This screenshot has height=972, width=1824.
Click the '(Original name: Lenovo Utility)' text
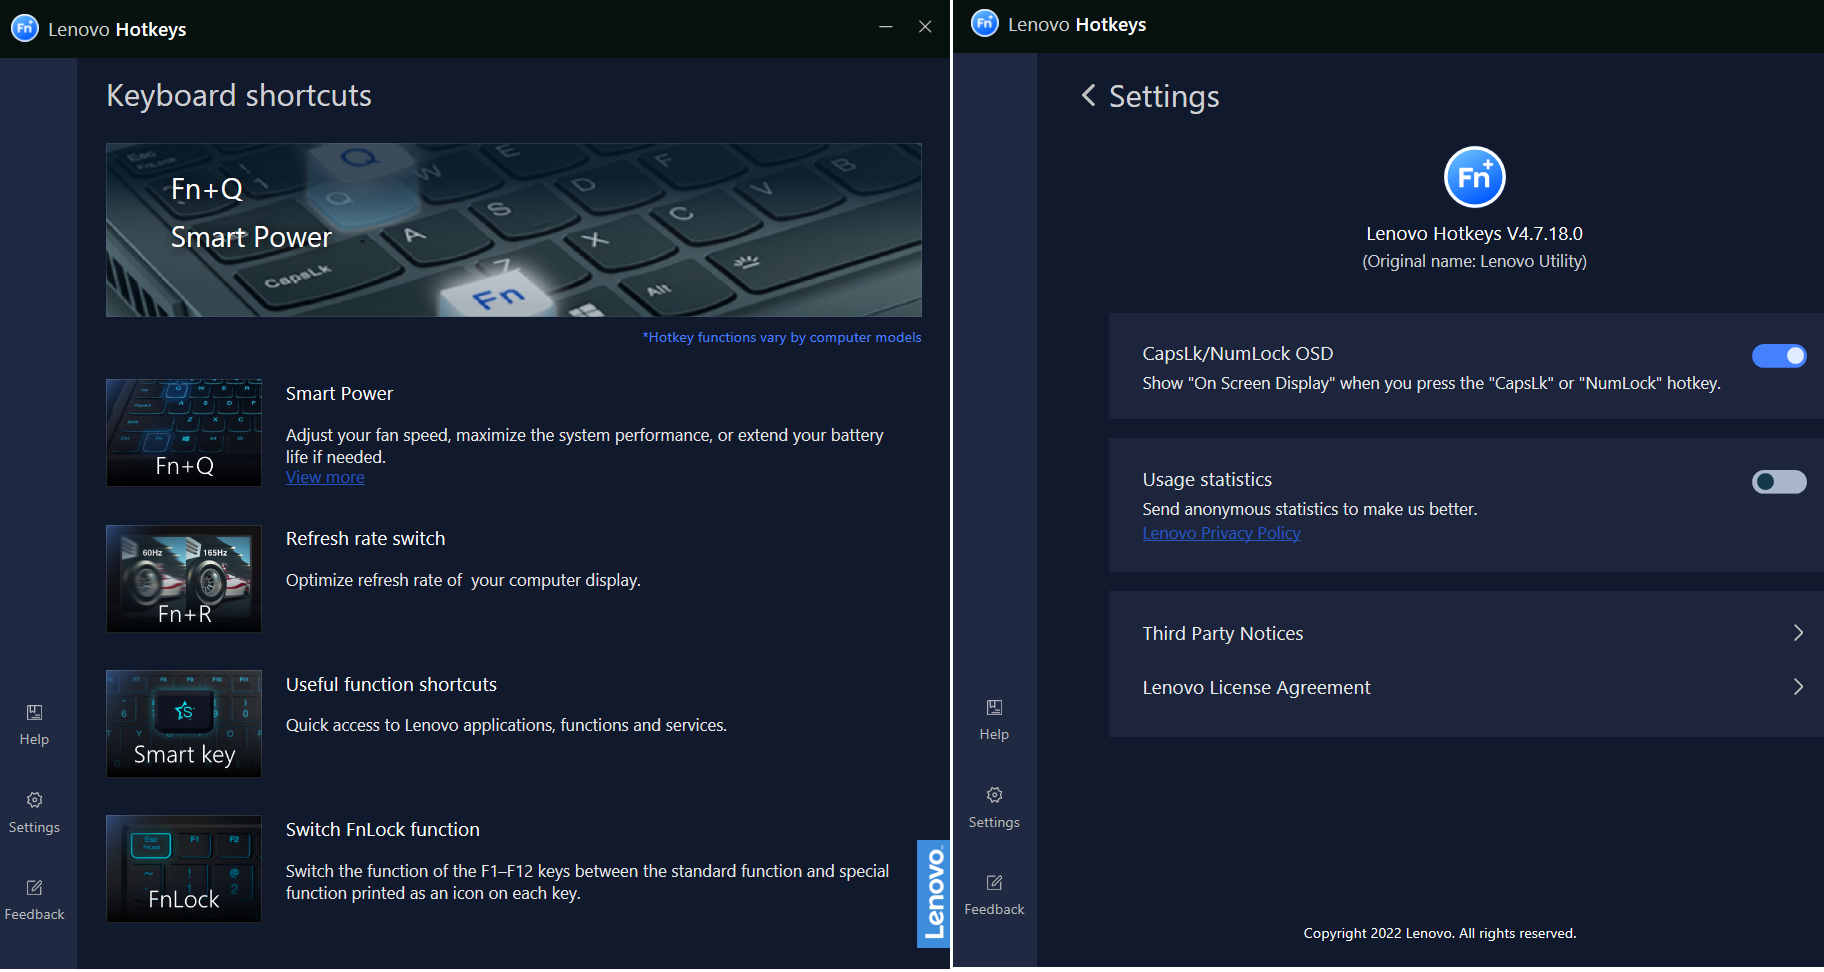click(1474, 262)
